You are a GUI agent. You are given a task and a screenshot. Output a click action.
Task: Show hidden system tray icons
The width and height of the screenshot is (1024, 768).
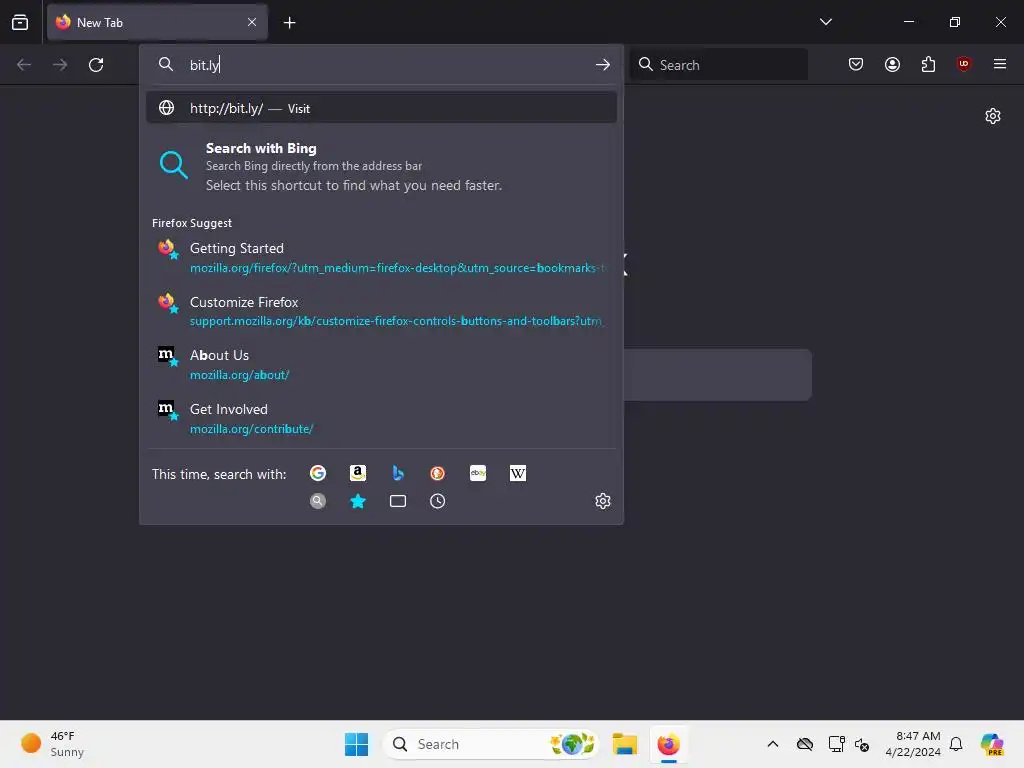coord(773,744)
